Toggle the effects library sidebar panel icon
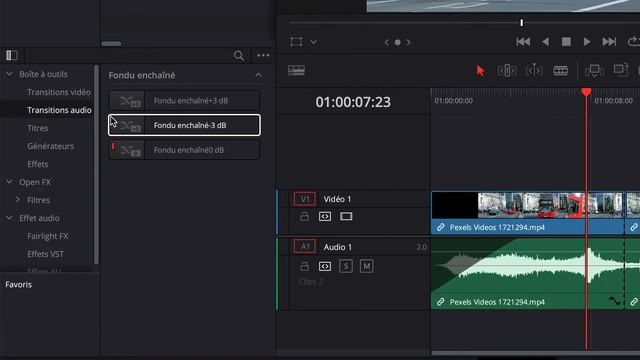The image size is (640, 360). tap(11, 55)
